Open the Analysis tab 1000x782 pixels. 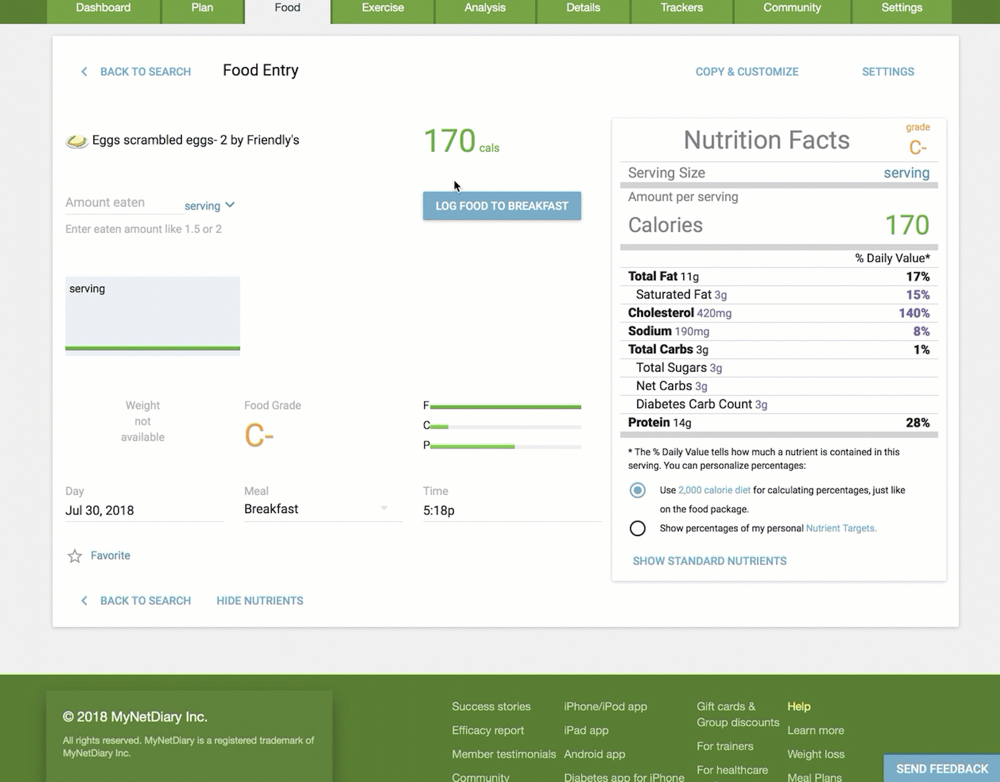(485, 8)
